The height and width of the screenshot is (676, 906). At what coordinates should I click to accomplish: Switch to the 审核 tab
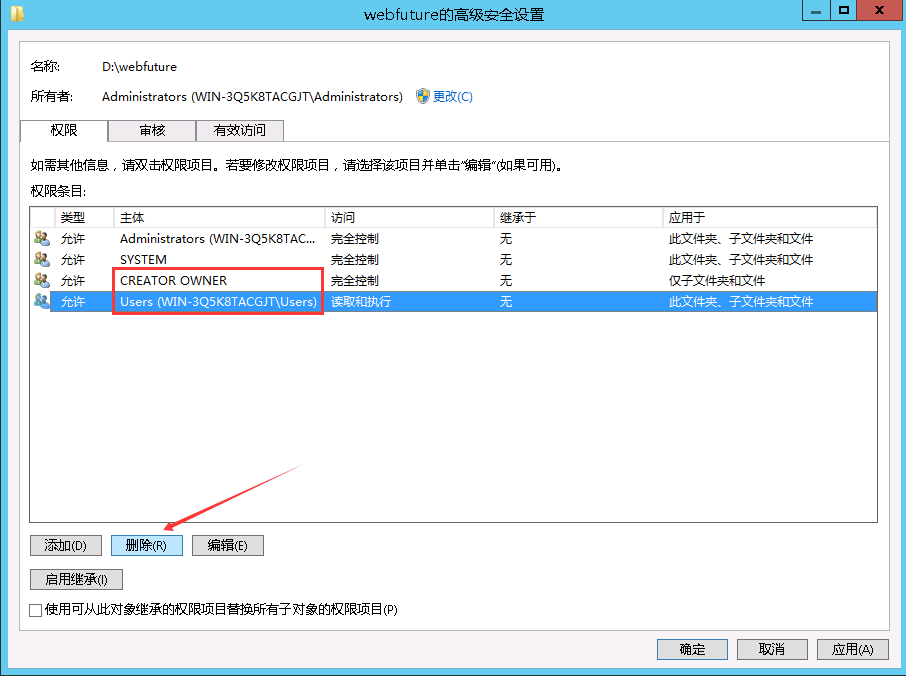pos(152,131)
